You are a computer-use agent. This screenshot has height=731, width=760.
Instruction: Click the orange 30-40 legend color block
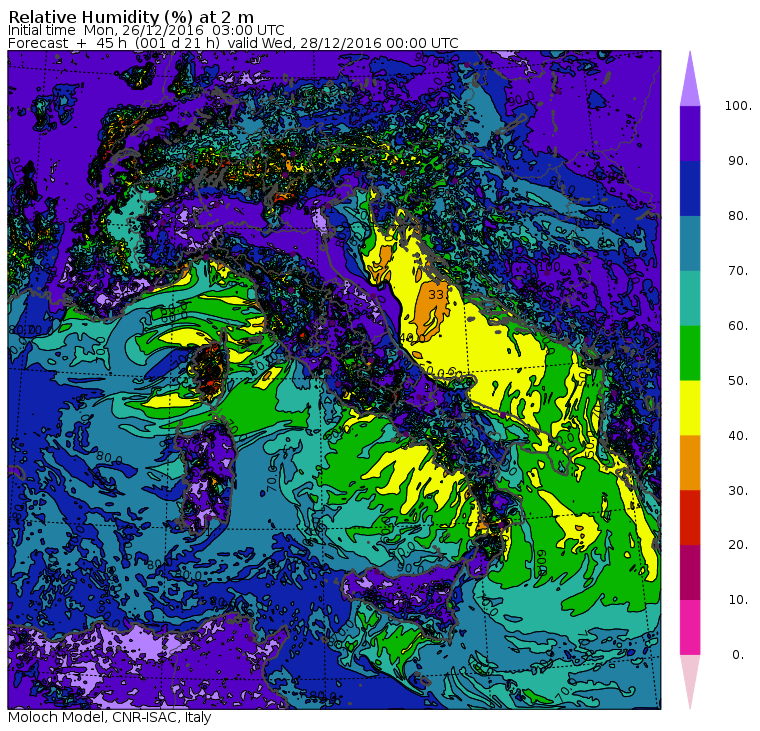[690, 462]
